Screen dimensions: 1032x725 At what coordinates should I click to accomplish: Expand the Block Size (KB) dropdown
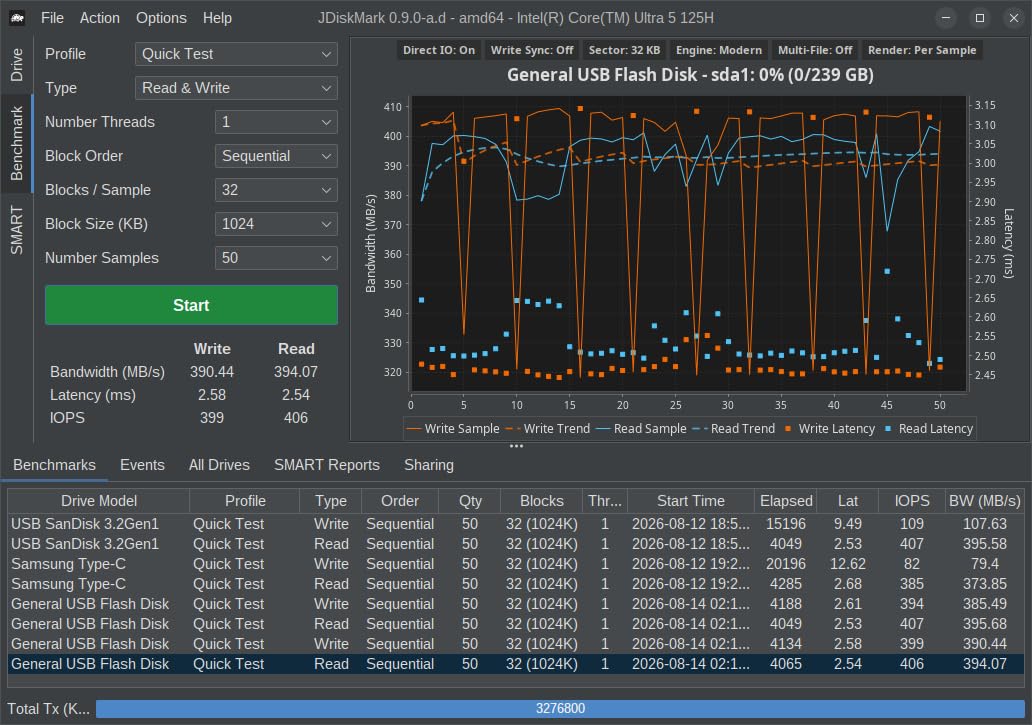276,224
